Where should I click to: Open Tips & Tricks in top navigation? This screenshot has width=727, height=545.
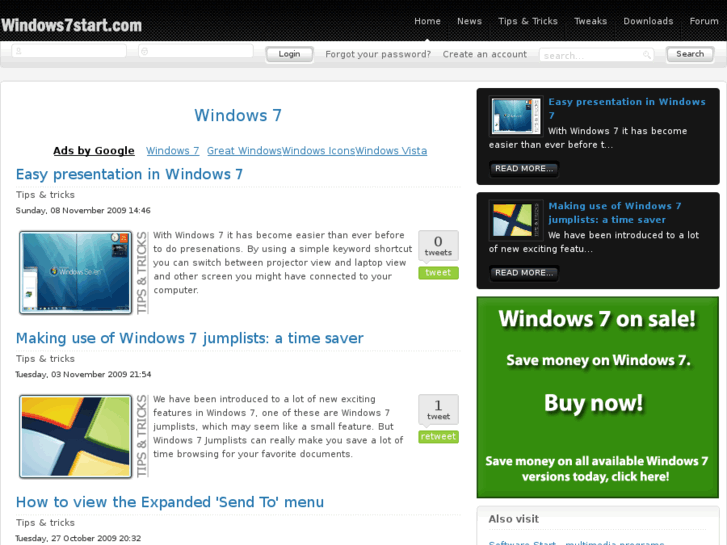pos(528,21)
